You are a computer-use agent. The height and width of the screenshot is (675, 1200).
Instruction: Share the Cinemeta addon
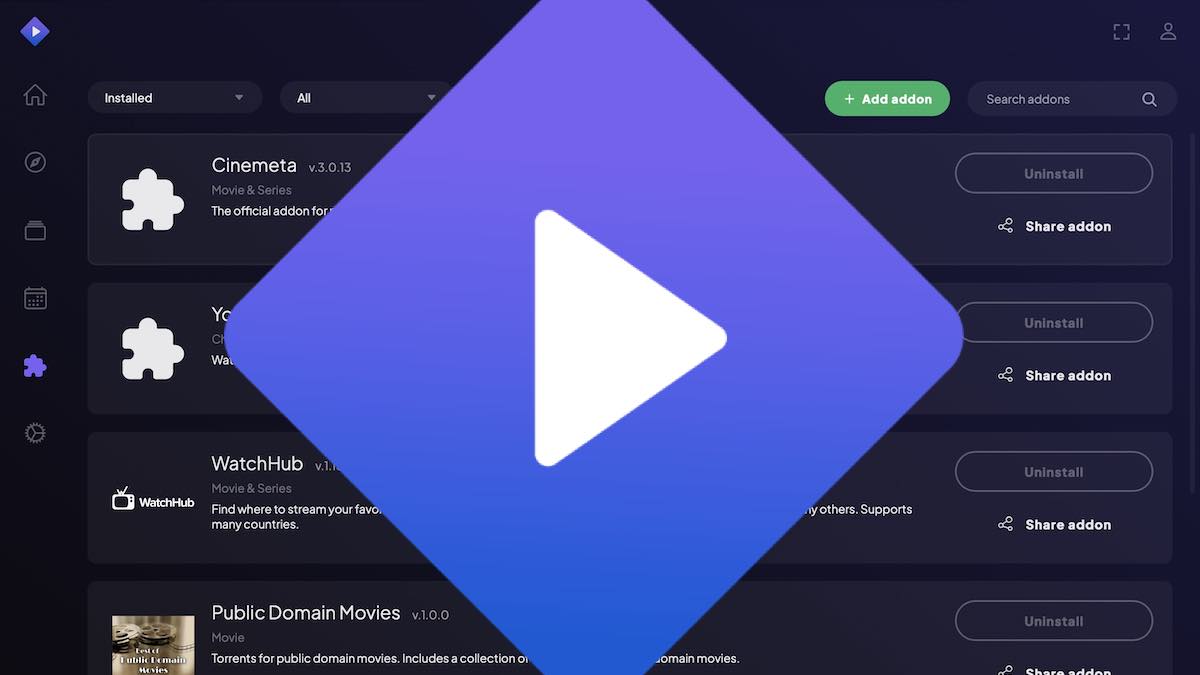[x=1053, y=226]
